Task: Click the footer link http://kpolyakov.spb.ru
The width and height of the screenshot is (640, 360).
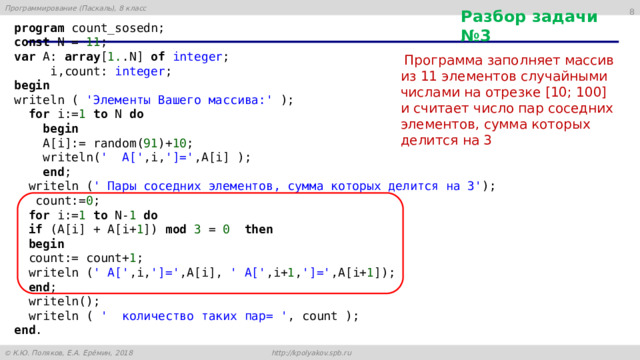Action: point(311,353)
